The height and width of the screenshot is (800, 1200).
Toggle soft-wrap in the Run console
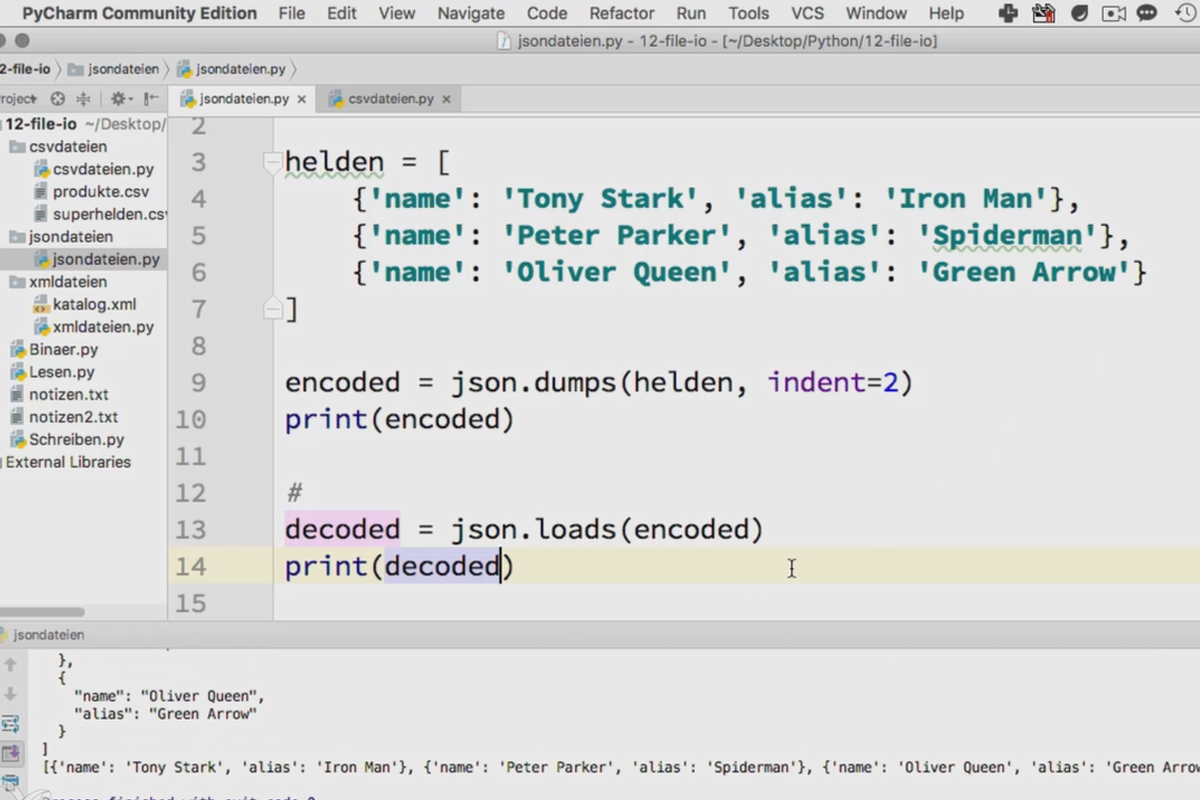point(10,723)
